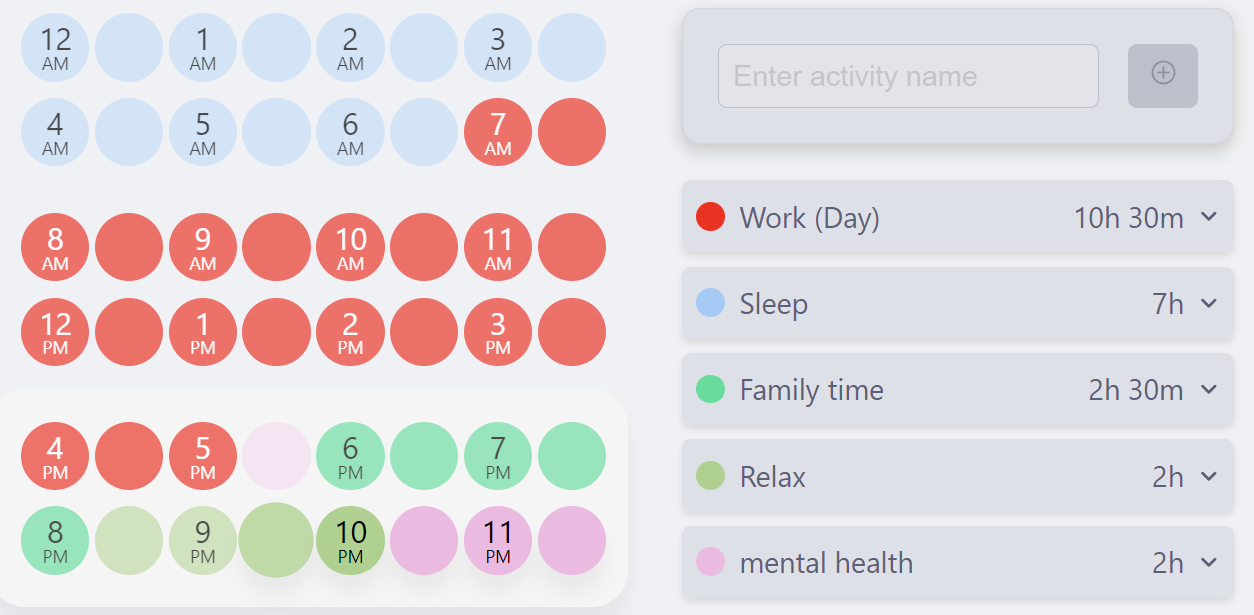1254x615 pixels.
Task: Type in the Enter activity name field
Action: tap(908, 76)
